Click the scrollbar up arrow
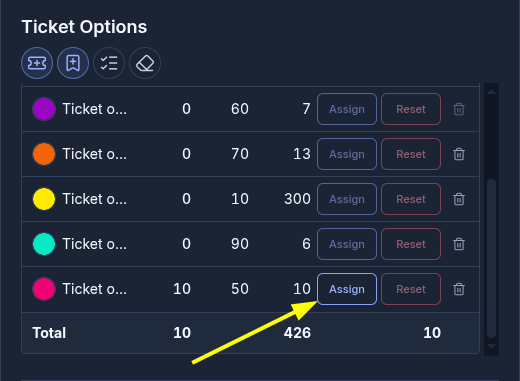 point(492,91)
